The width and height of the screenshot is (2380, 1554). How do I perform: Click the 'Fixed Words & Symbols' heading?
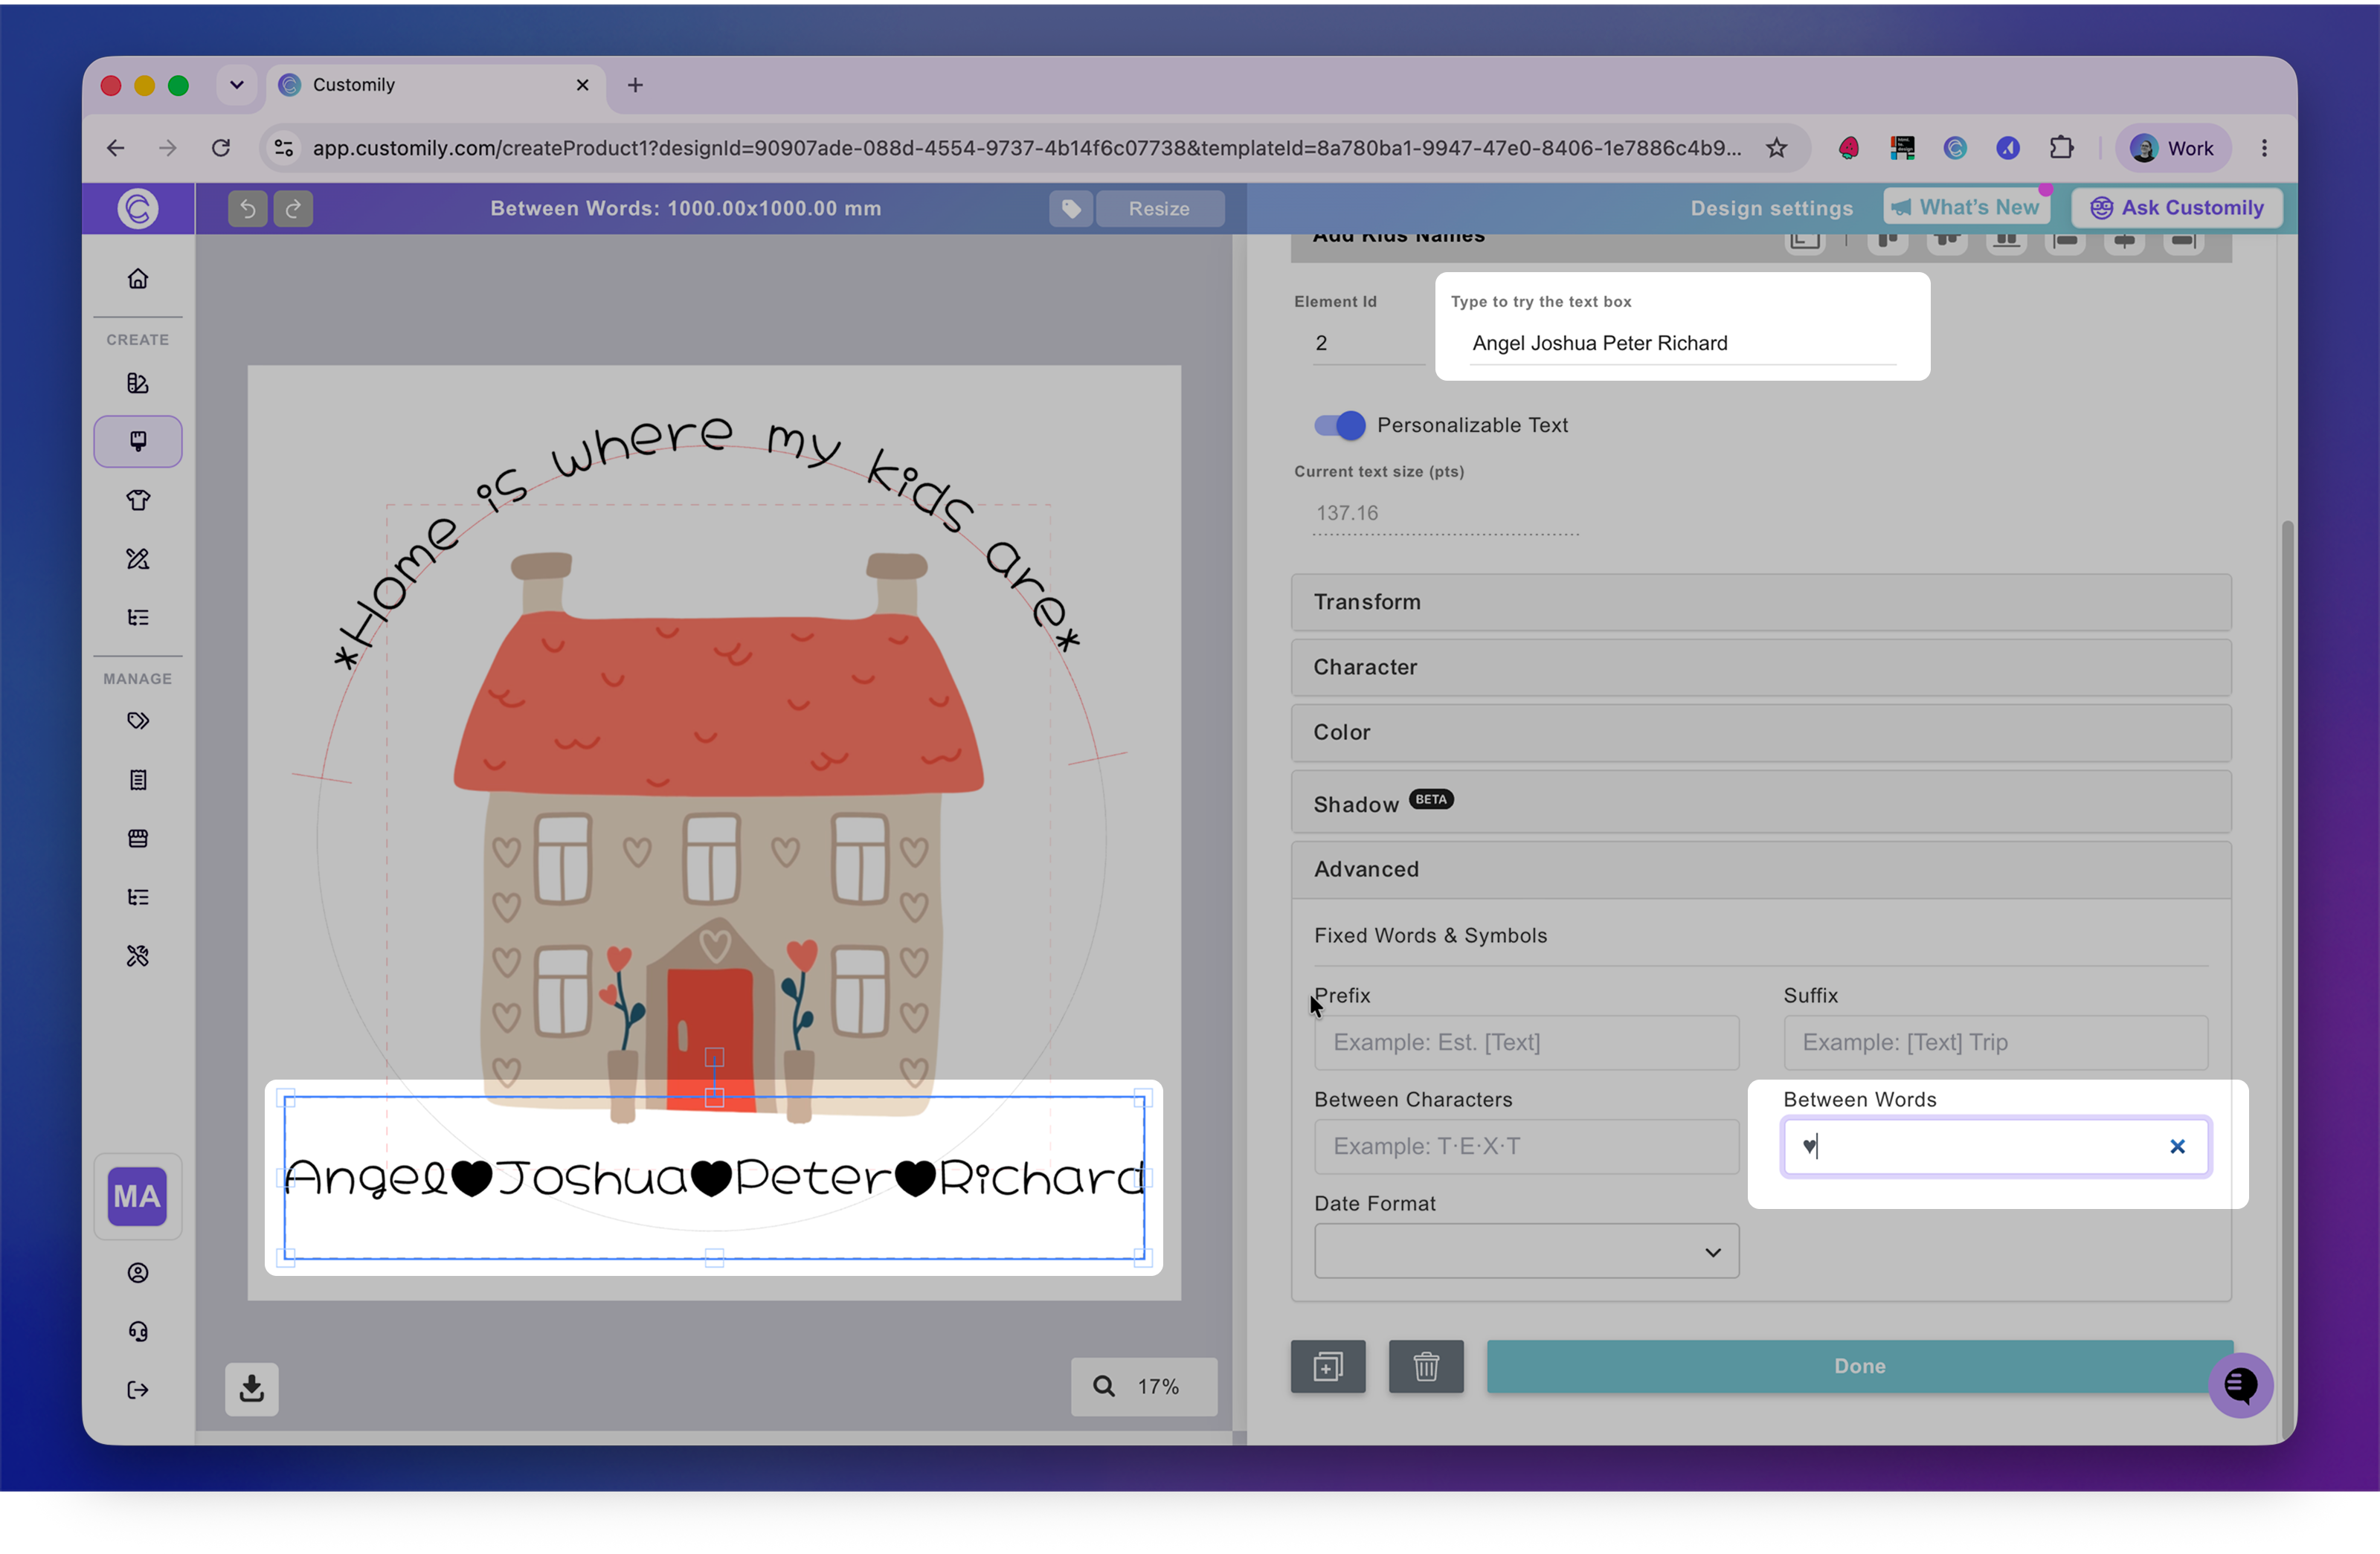click(1430, 936)
